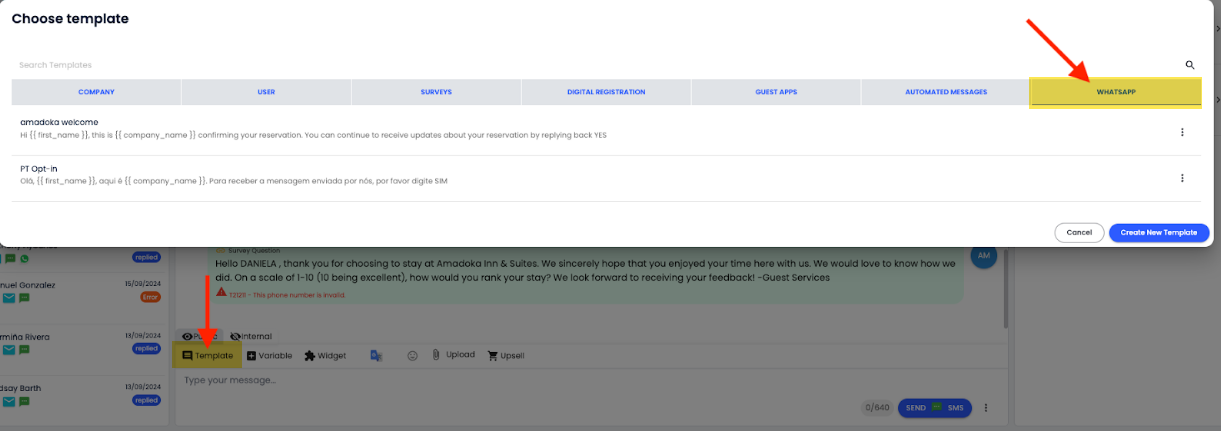
Task: Open the Automated Messages tab
Action: pos(946,92)
